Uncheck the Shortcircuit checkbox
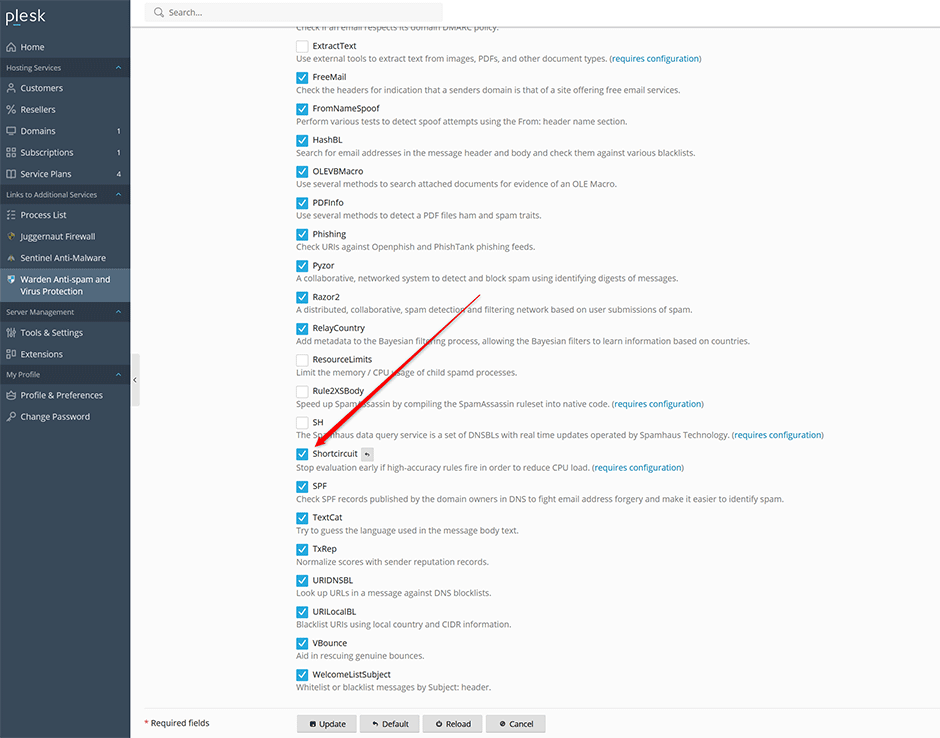The height and width of the screenshot is (738, 940). (x=302, y=454)
